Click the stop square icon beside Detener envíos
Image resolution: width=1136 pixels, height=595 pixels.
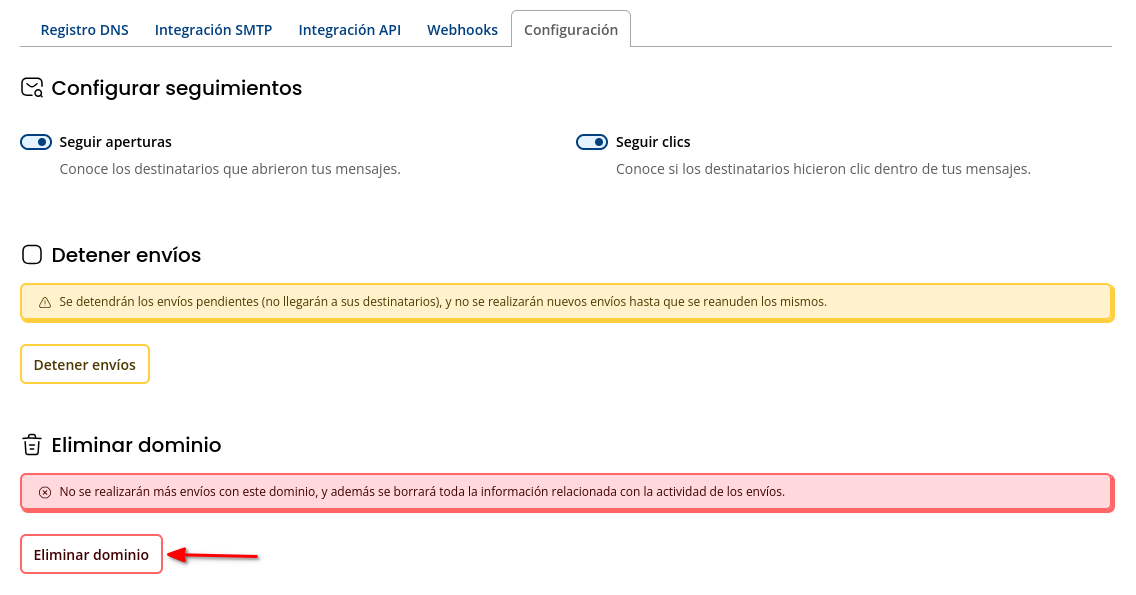[x=32, y=255]
